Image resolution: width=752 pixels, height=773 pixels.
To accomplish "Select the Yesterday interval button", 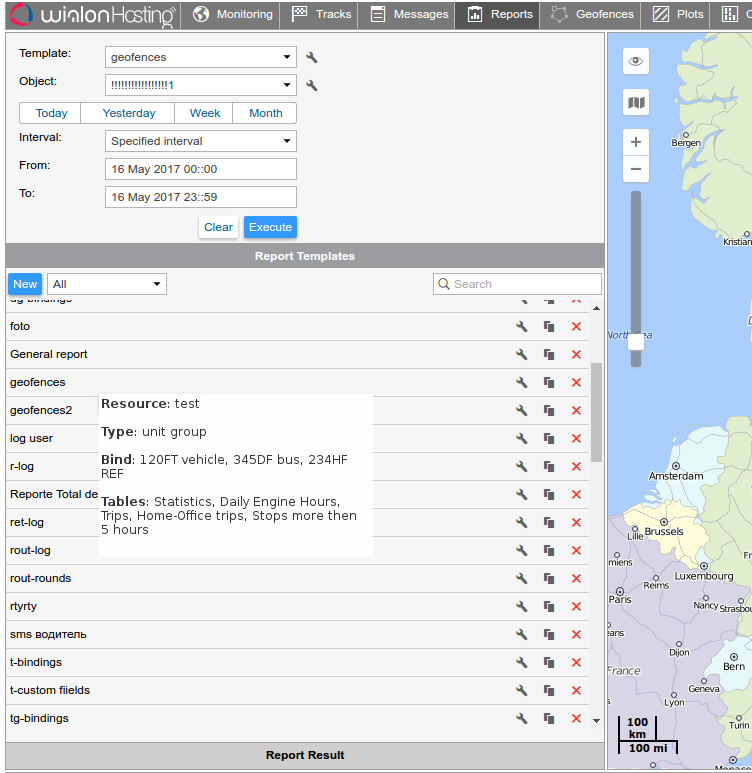I will coord(128,113).
